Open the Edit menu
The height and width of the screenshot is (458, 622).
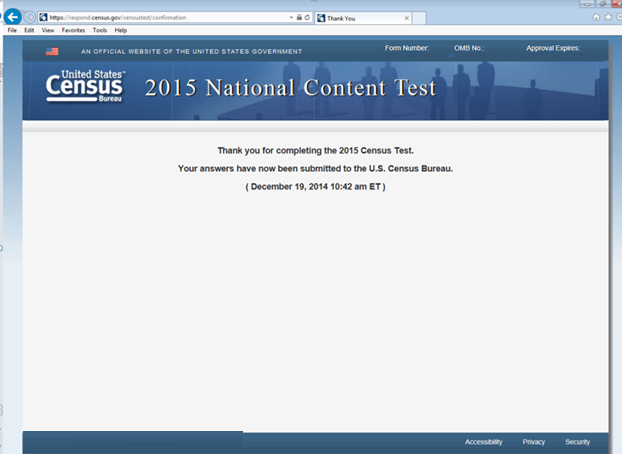click(29, 30)
